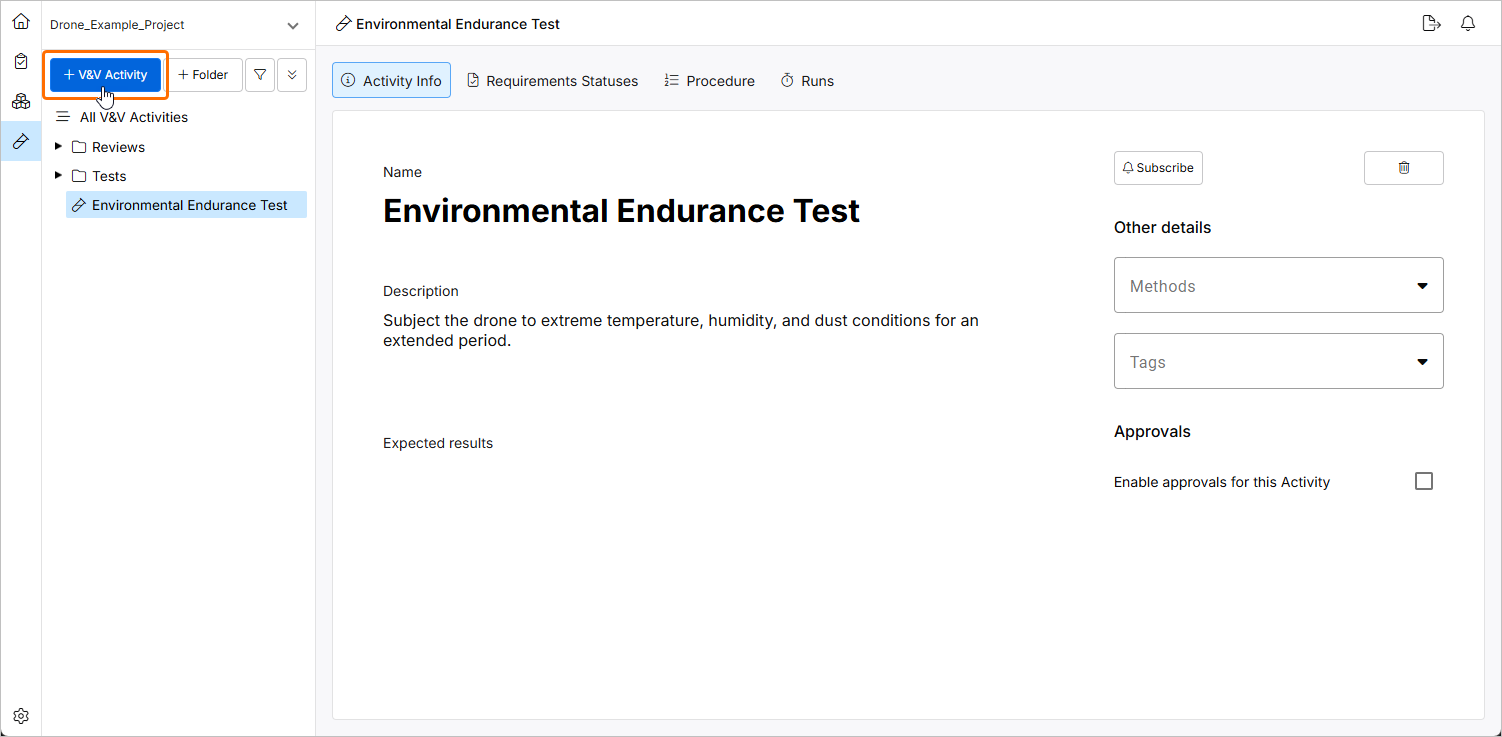Viewport: 1502px width, 737px height.
Task: Open the Methods dropdown
Action: [1278, 286]
